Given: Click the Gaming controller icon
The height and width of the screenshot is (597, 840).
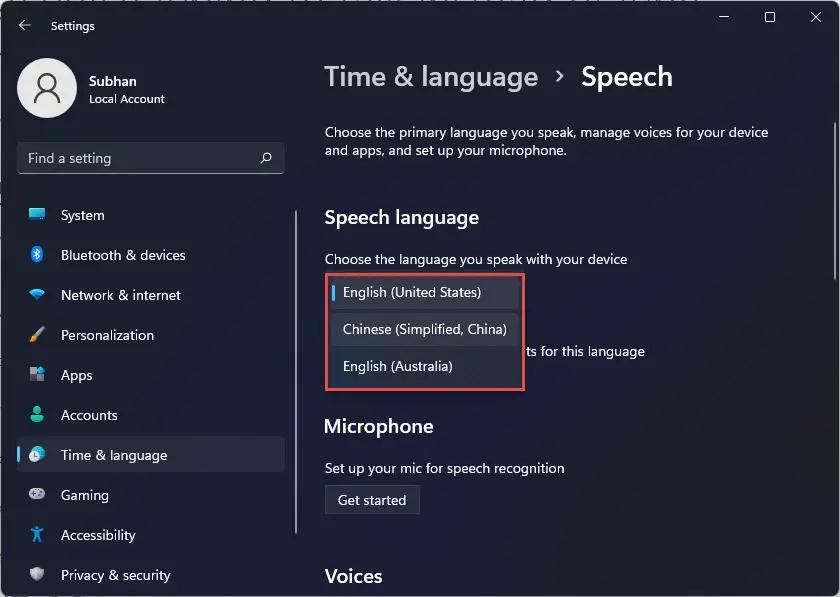Looking at the screenshot, I should [x=37, y=494].
